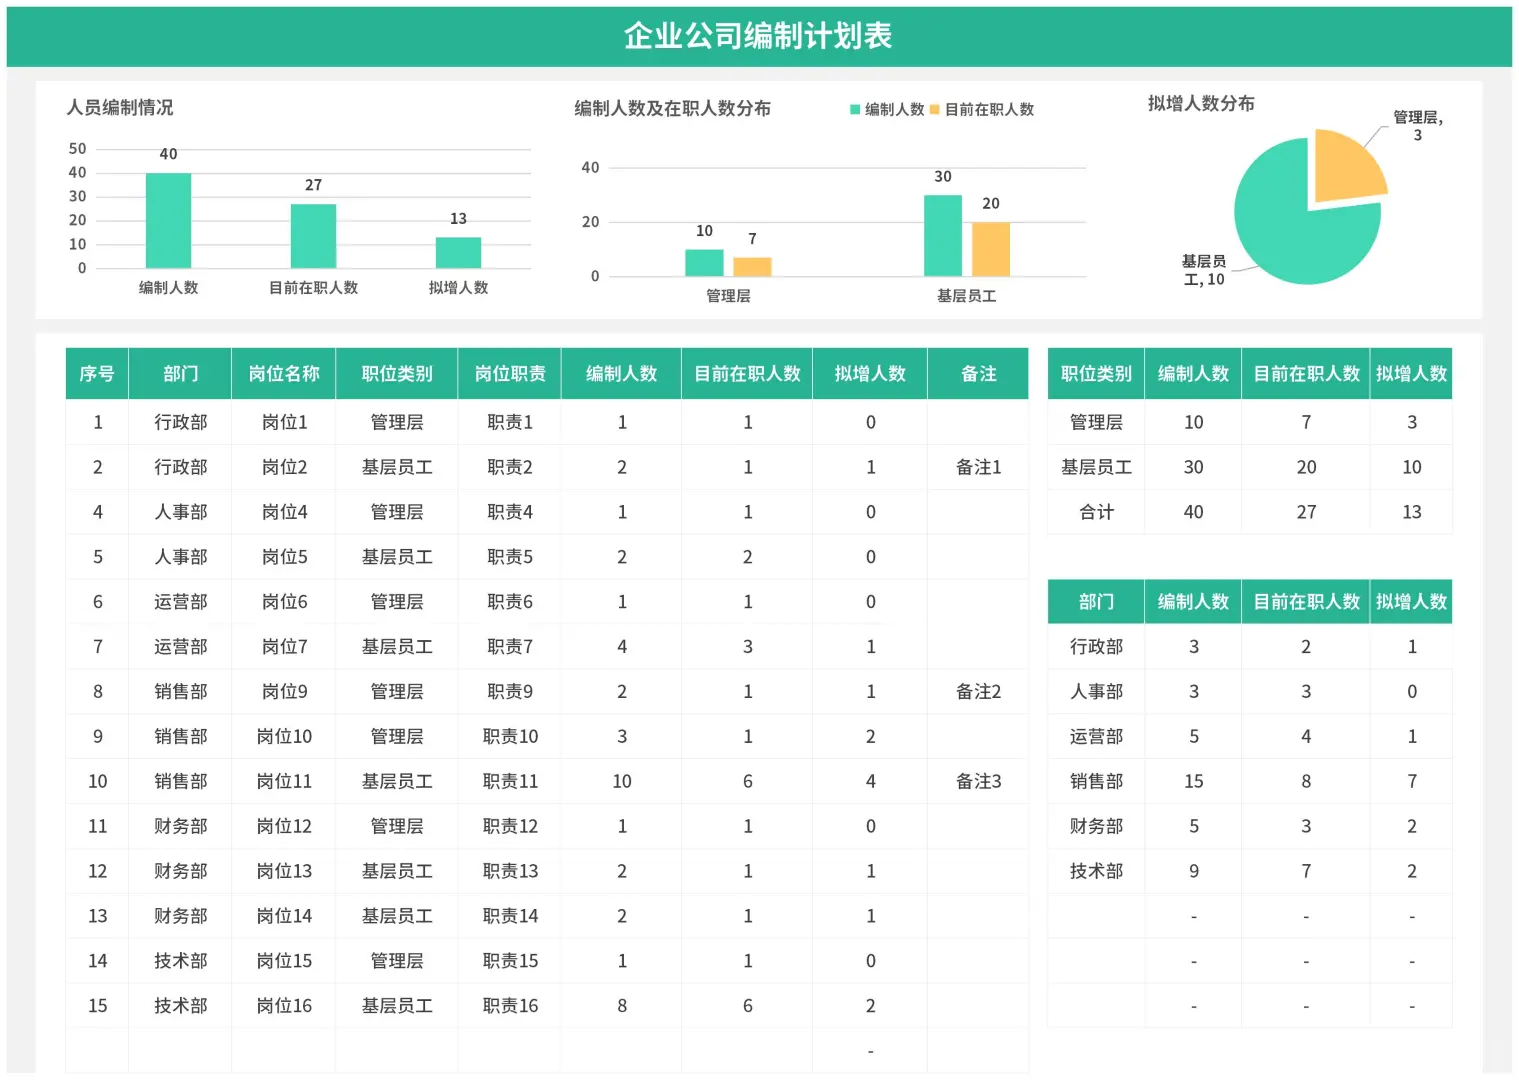Click 管理层 row label in summary table
The width and height of the screenshot is (1519, 1080).
(x=1096, y=422)
